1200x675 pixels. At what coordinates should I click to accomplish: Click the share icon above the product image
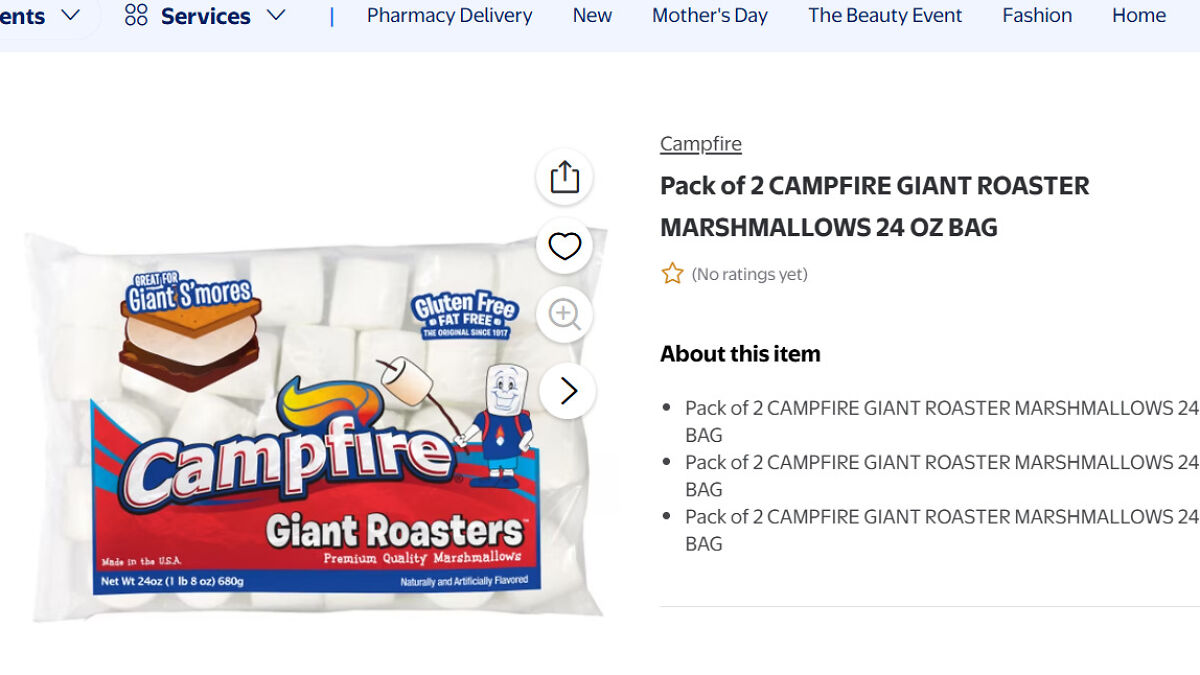pos(564,177)
